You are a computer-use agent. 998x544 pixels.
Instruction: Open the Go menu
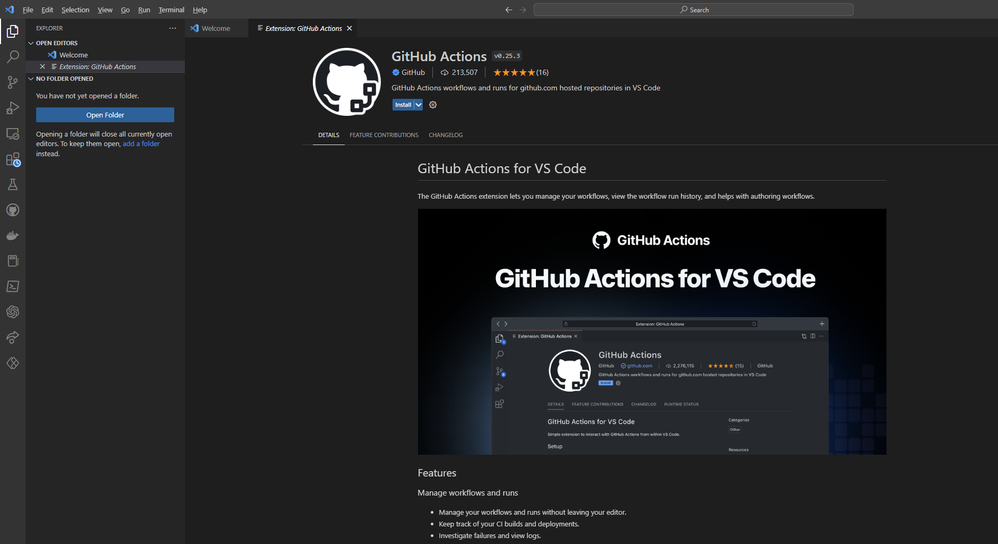point(125,10)
